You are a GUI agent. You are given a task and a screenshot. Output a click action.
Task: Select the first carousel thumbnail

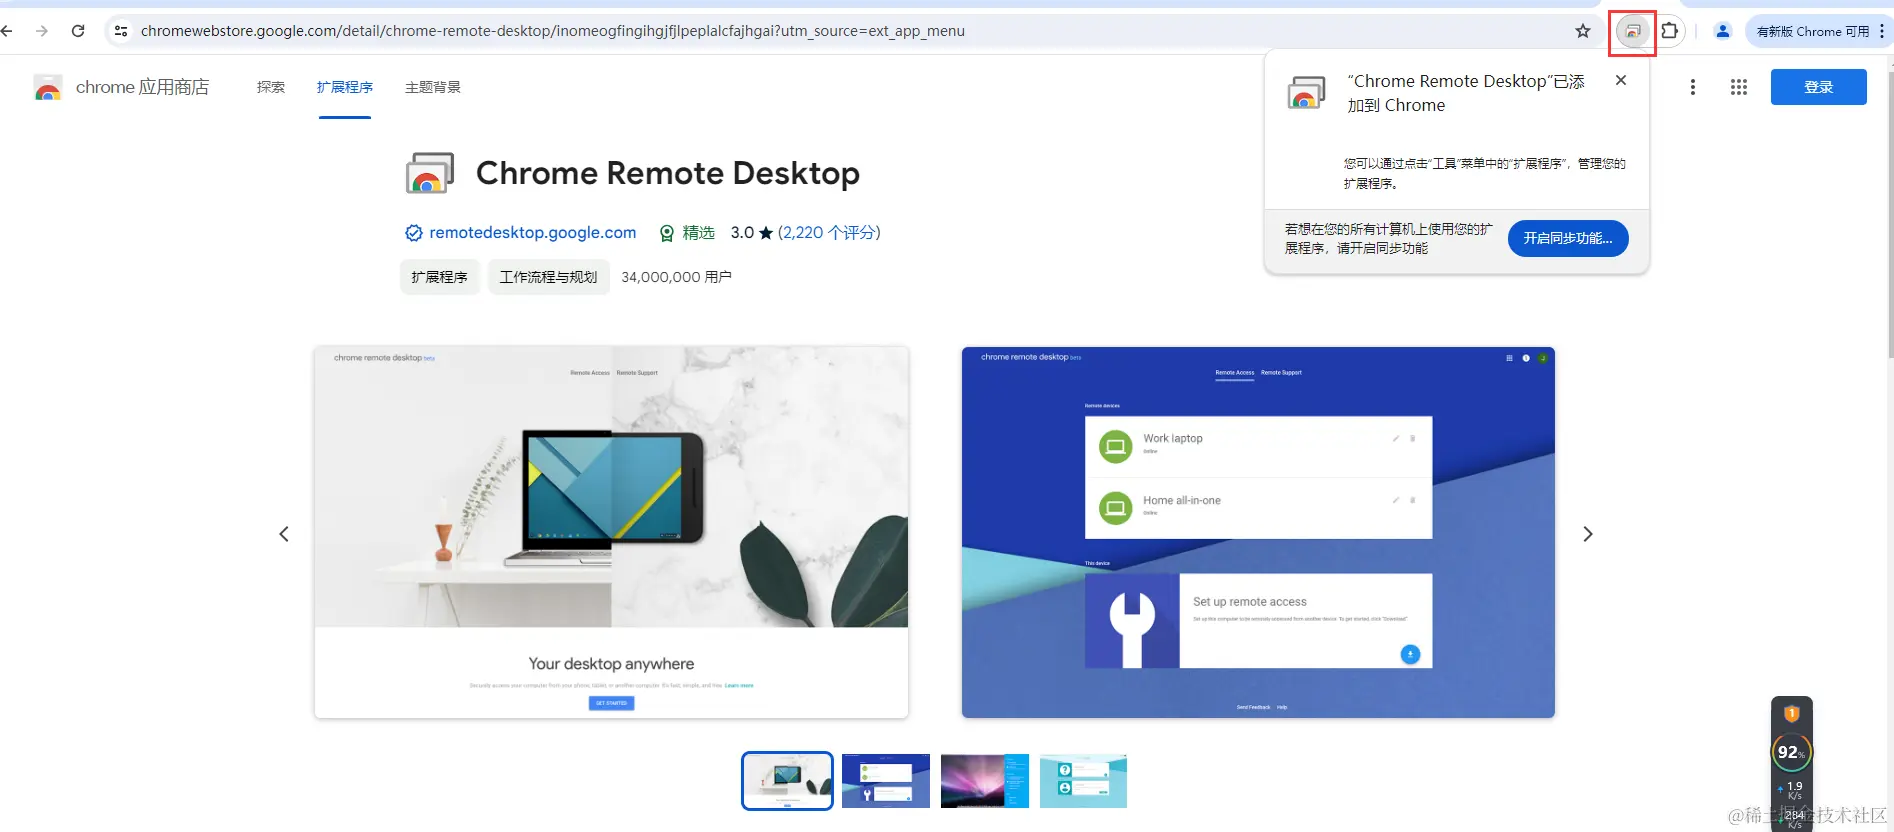787,781
